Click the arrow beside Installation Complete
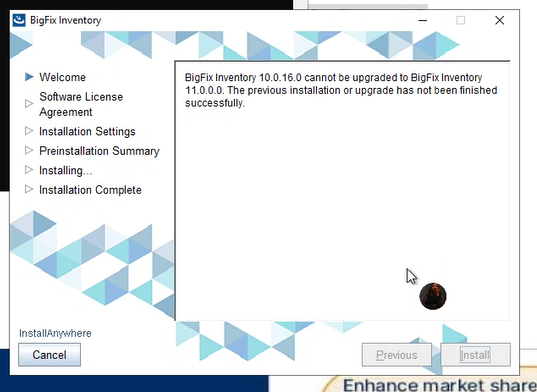537x392 pixels. pyautogui.click(x=29, y=189)
